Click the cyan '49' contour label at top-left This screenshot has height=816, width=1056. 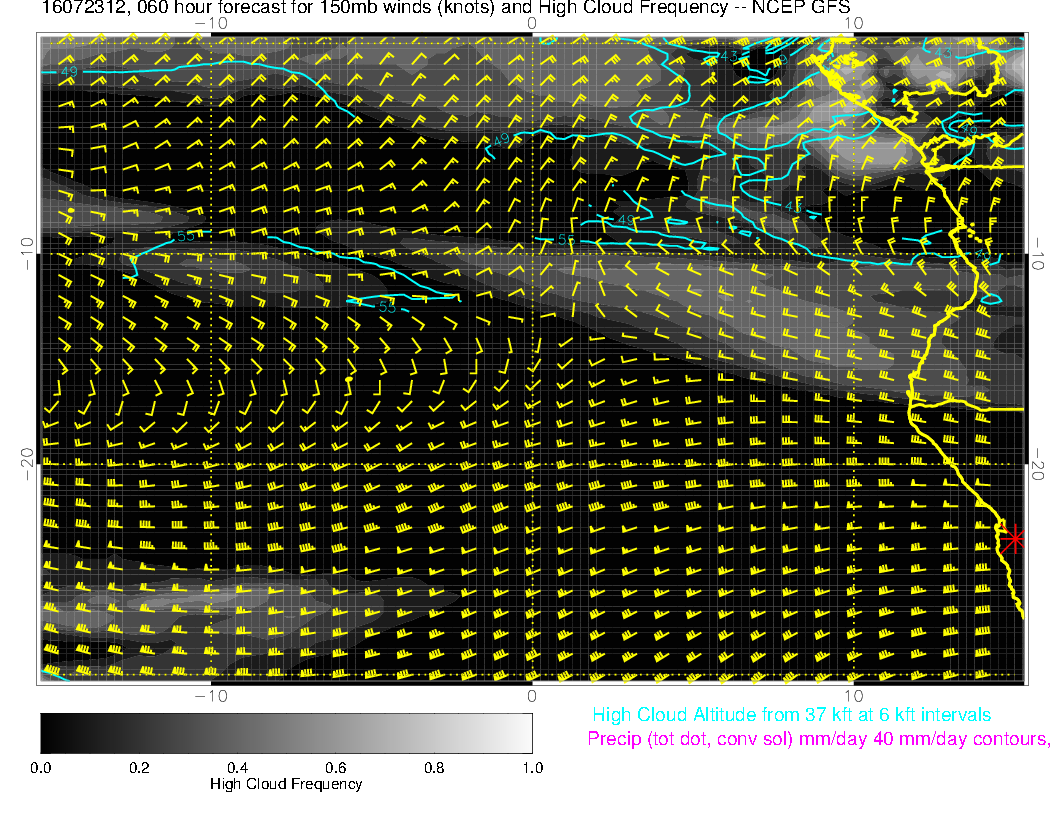click(x=69, y=72)
